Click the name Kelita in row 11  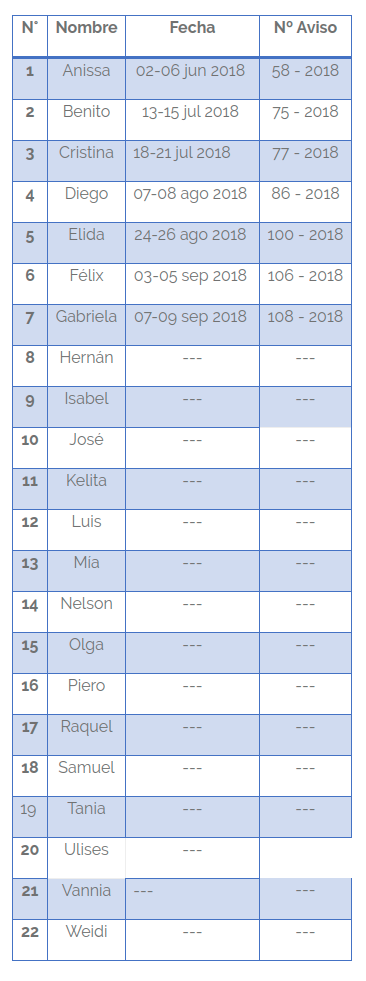pyautogui.click(x=86, y=480)
